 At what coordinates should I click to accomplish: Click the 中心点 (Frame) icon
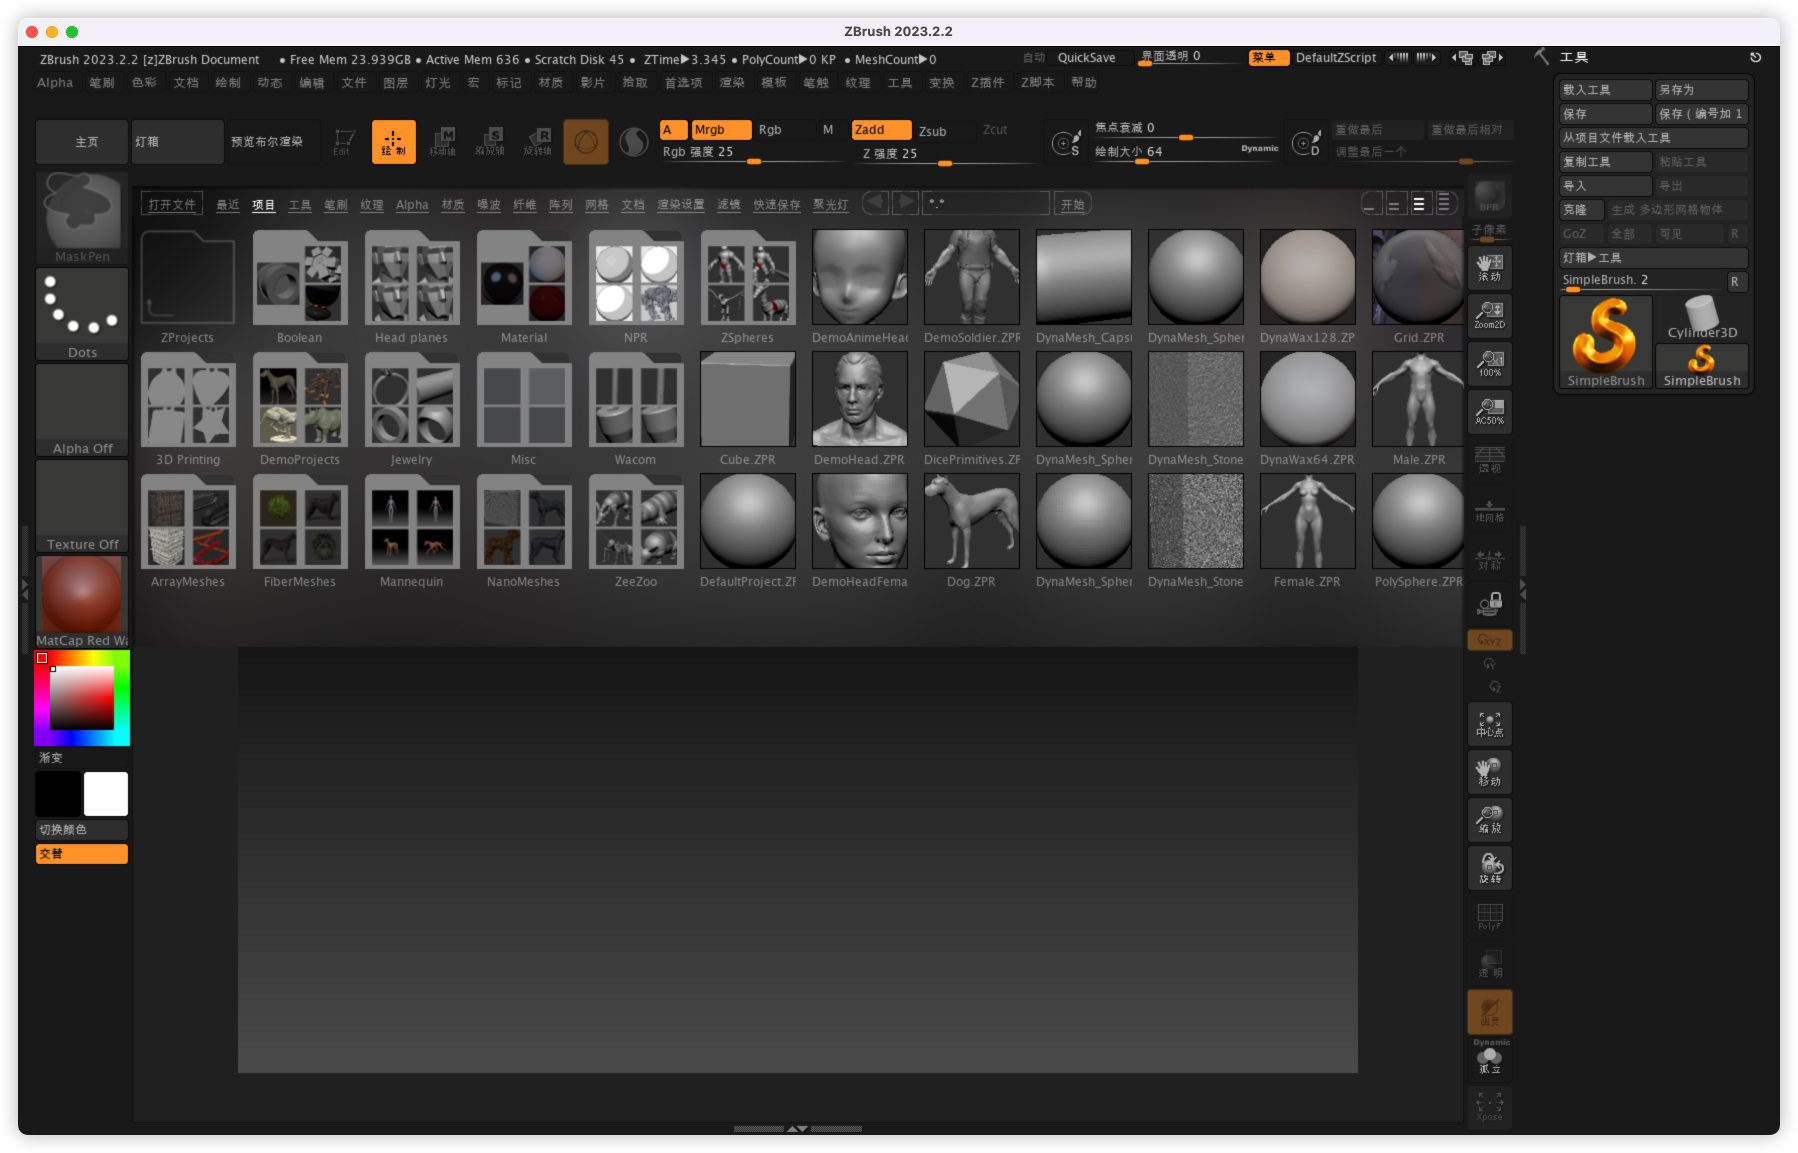point(1489,724)
